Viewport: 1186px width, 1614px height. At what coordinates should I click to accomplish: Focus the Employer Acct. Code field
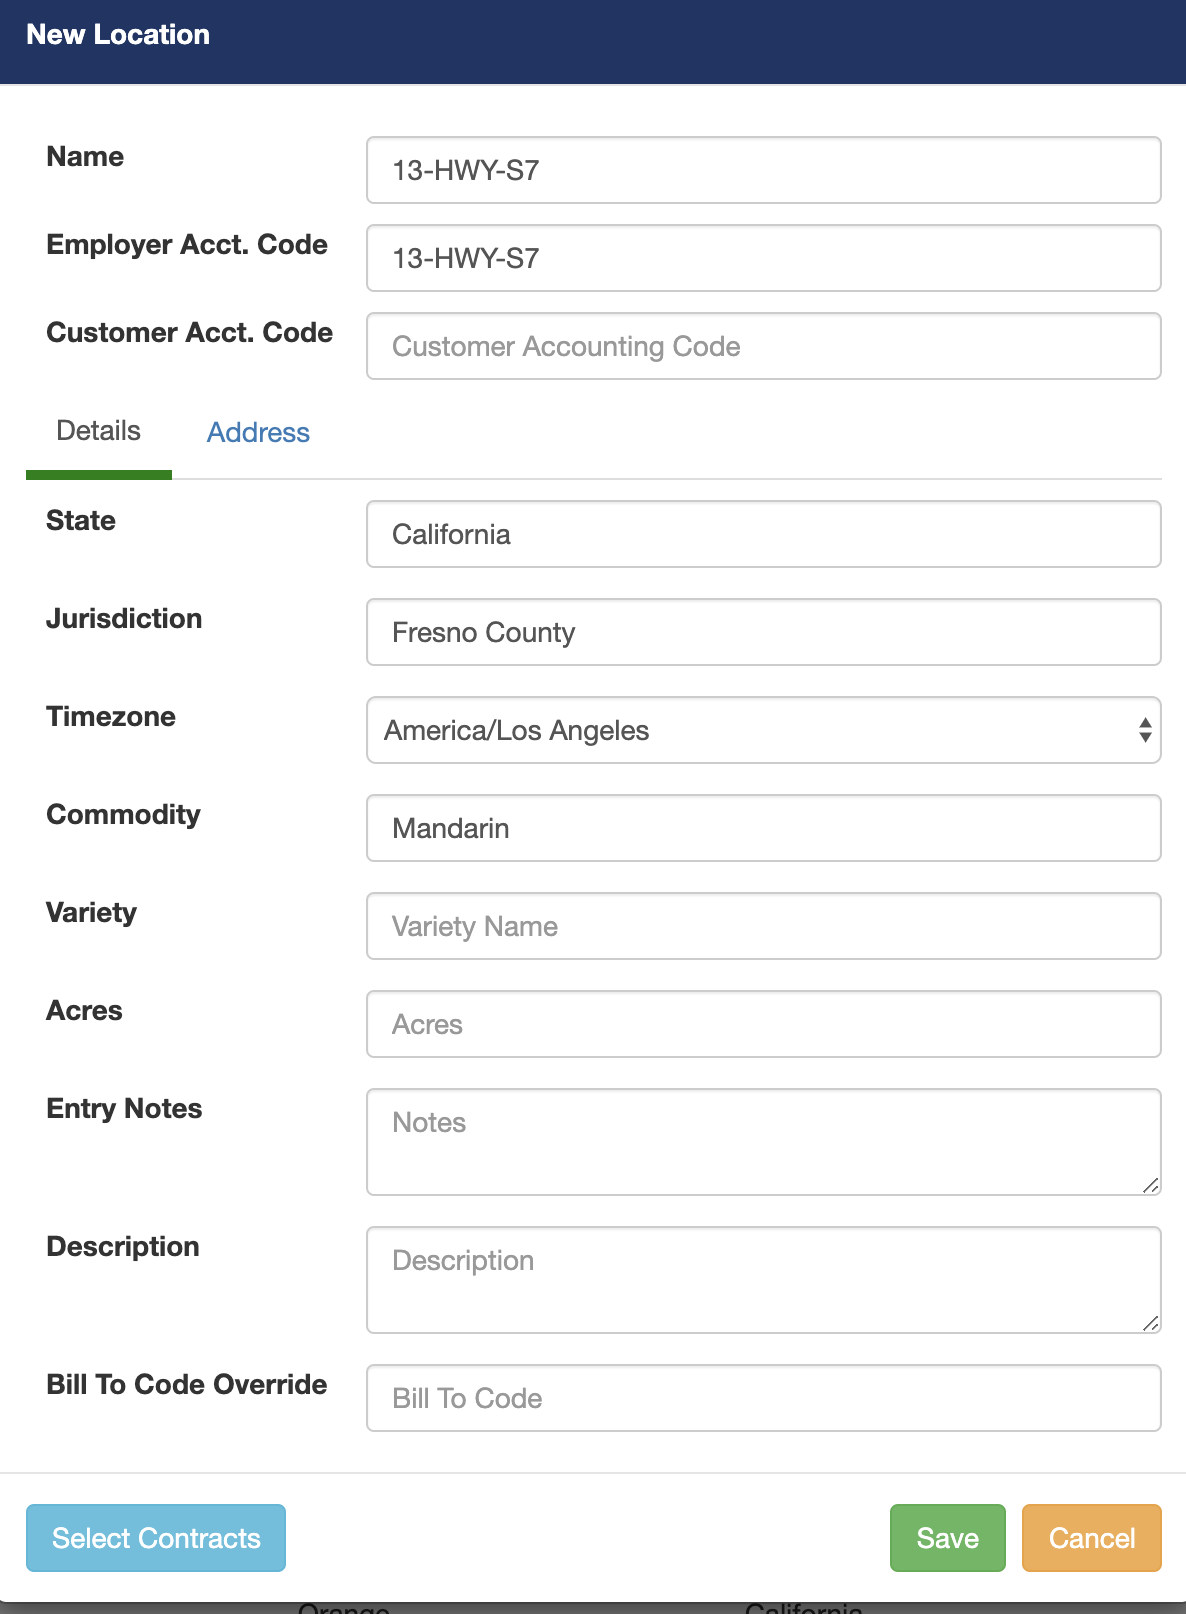coord(763,258)
